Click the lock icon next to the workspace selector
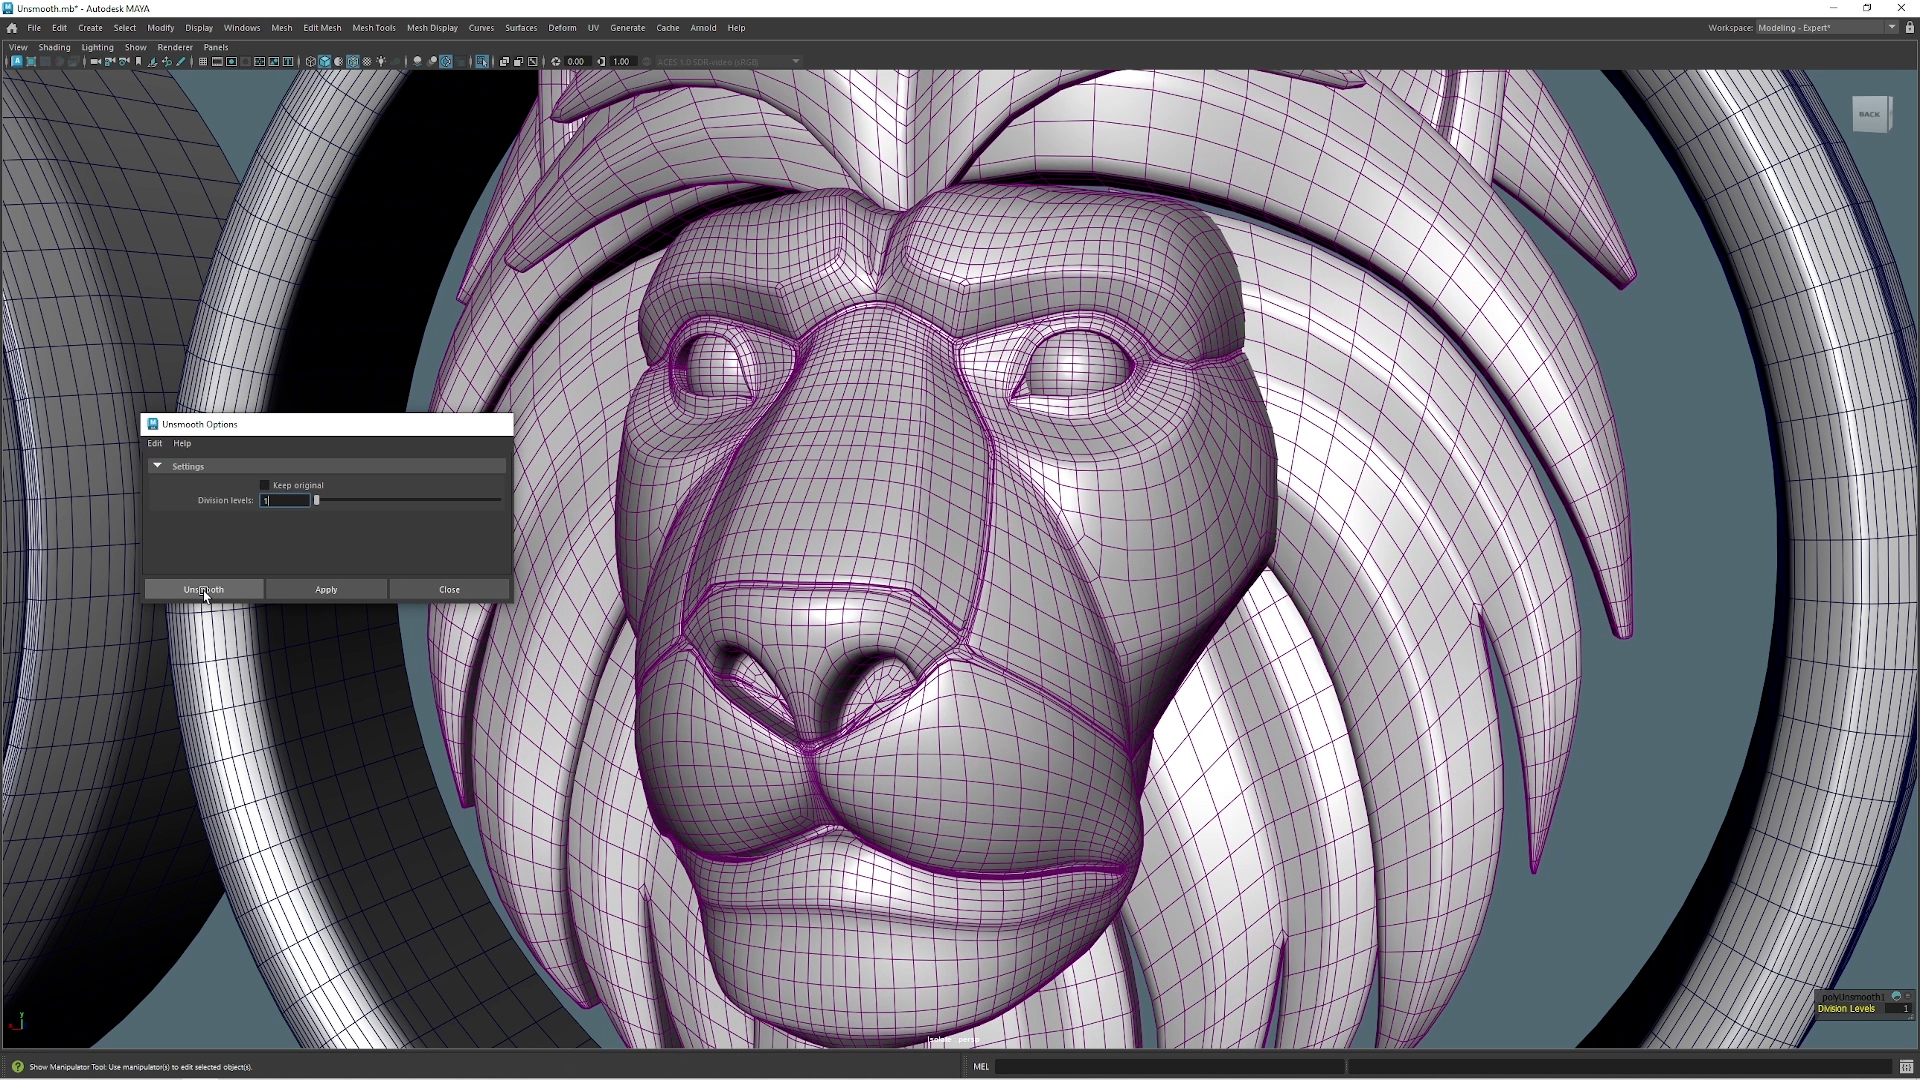The height and width of the screenshot is (1080, 1920). click(x=1910, y=28)
